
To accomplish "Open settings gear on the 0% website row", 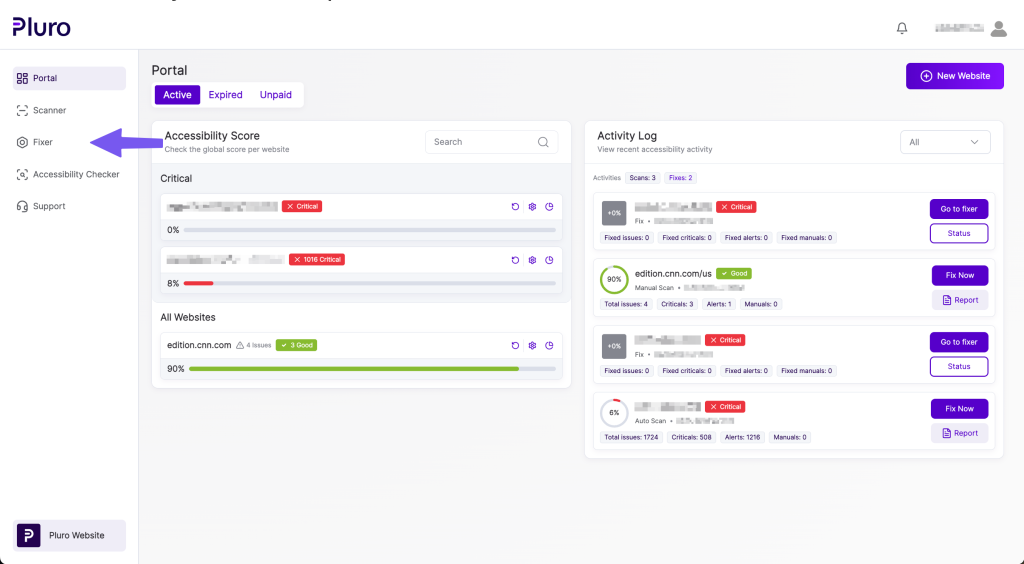I will tap(532, 206).
